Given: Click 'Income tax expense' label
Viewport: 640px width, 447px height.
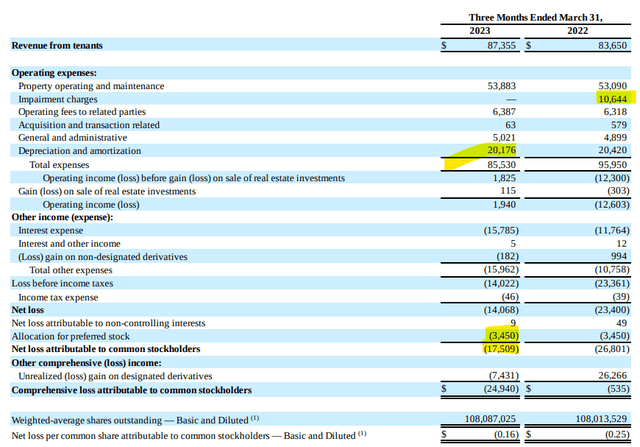Looking at the screenshot, I should (58, 297).
